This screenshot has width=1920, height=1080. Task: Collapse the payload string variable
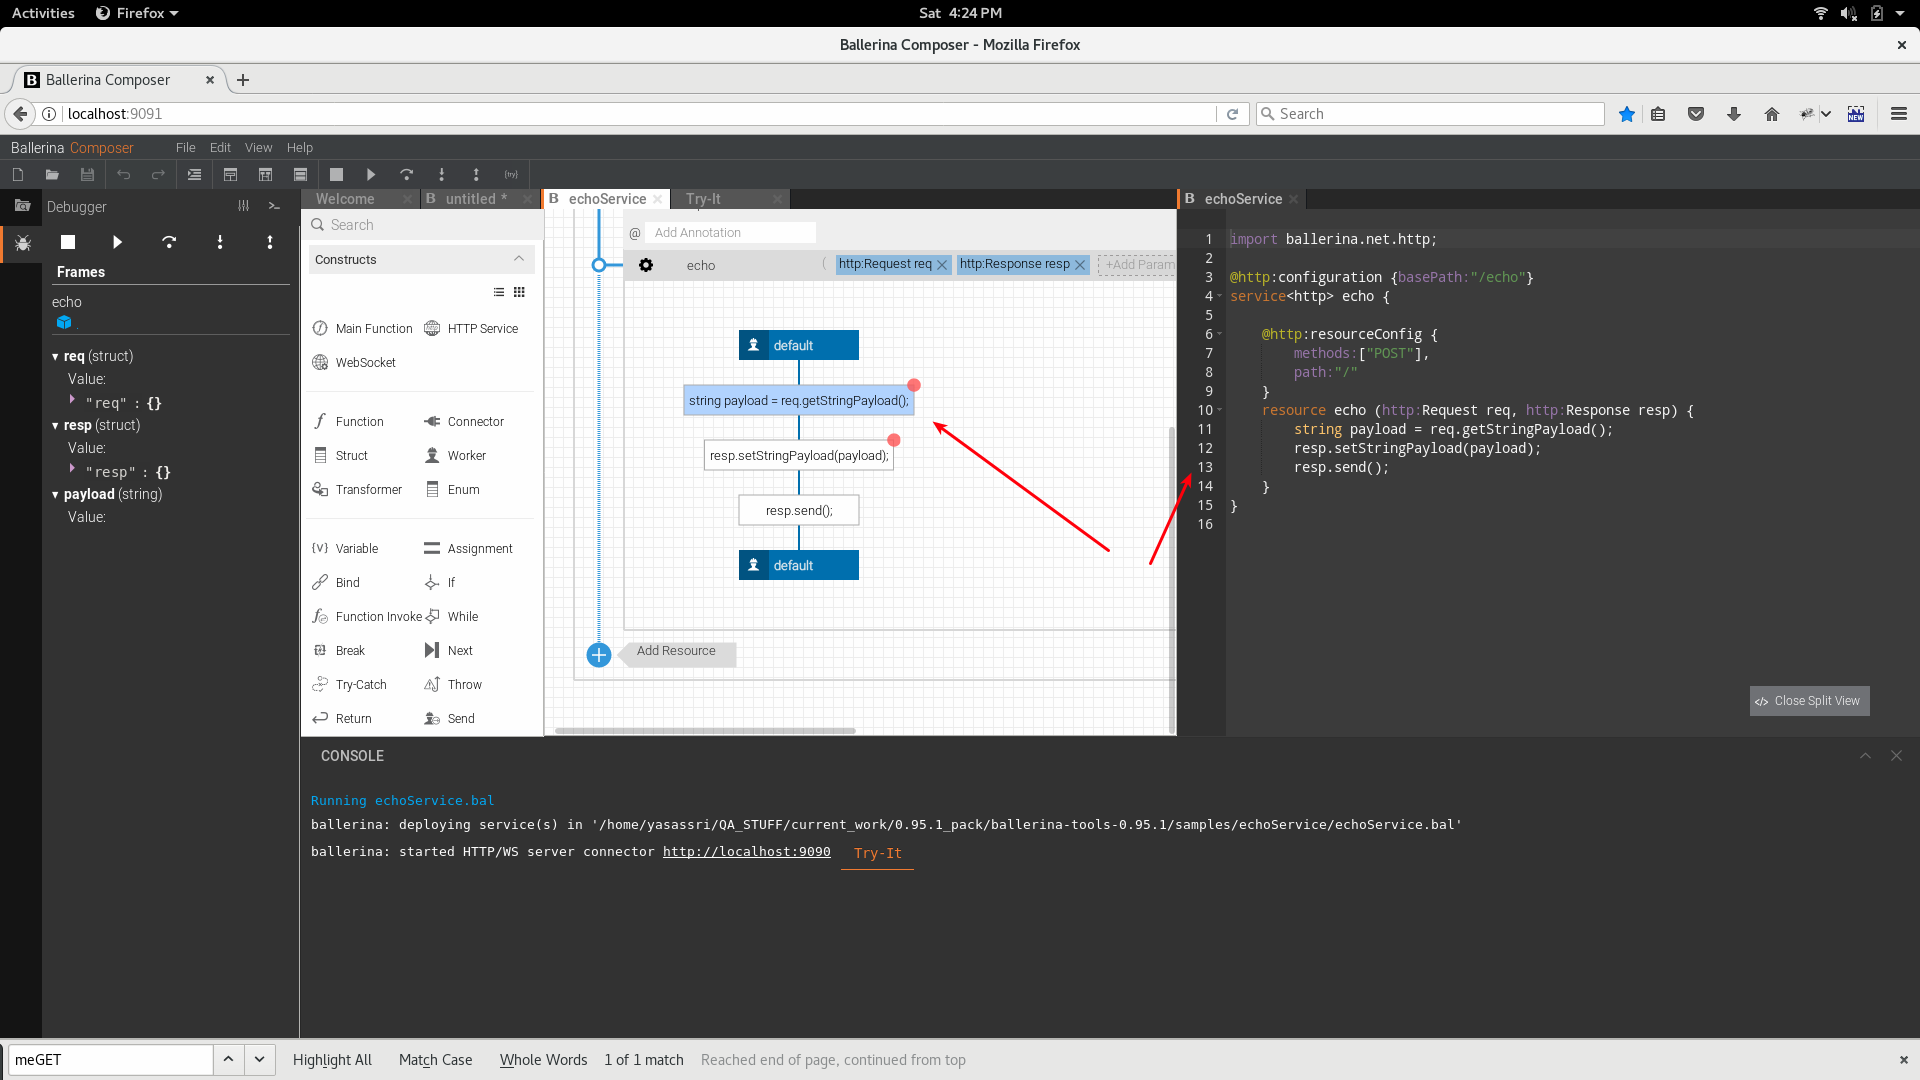[55, 495]
